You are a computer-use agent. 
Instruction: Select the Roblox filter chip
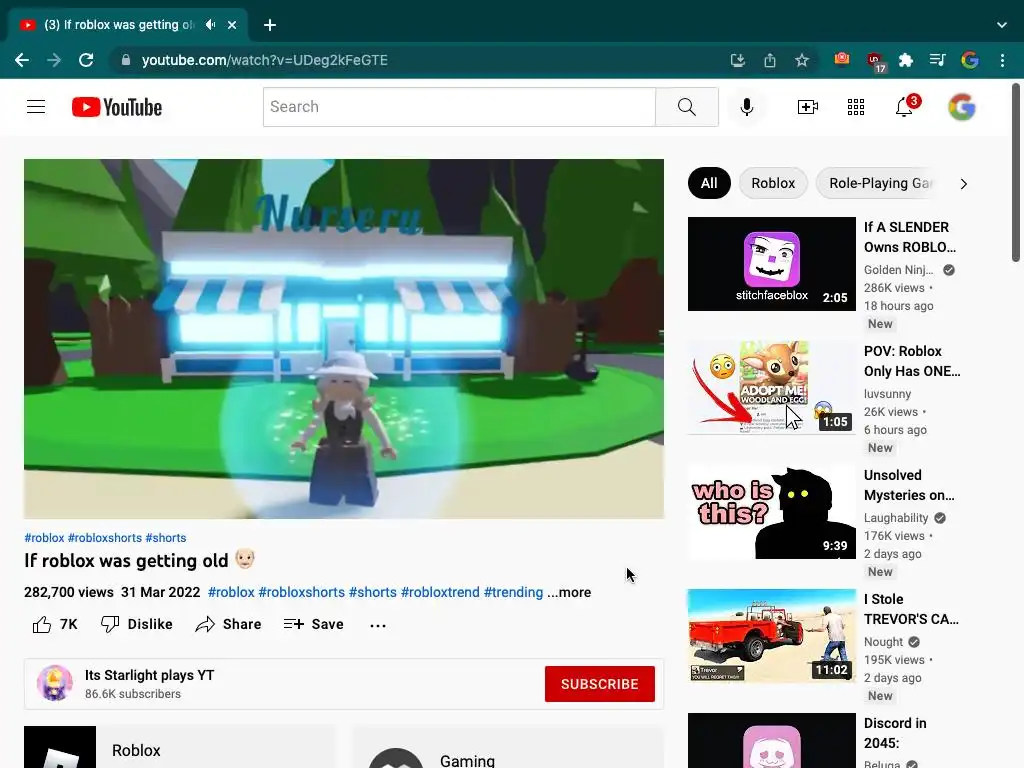point(773,184)
